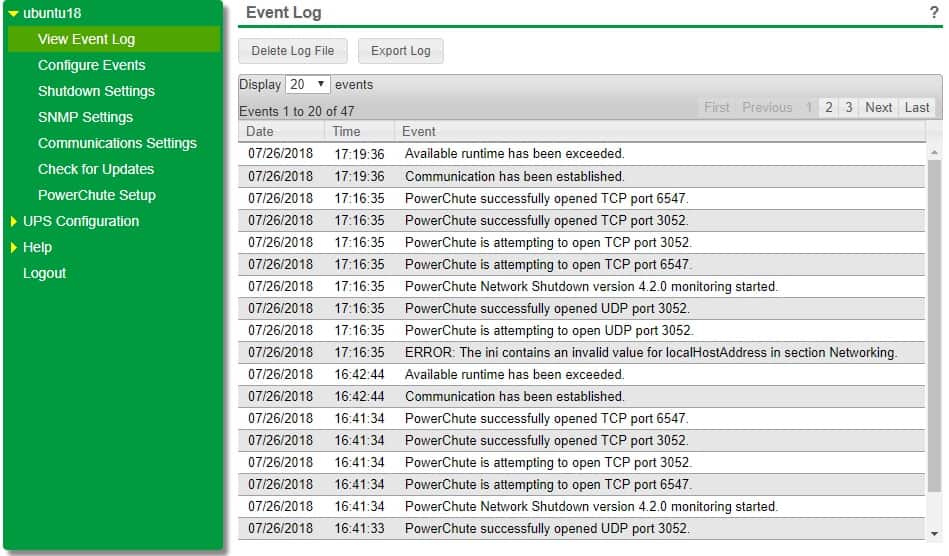Image resolution: width=949 pixels, height=556 pixels.
Task: Select View Event Log menu item
Action: coord(114,39)
